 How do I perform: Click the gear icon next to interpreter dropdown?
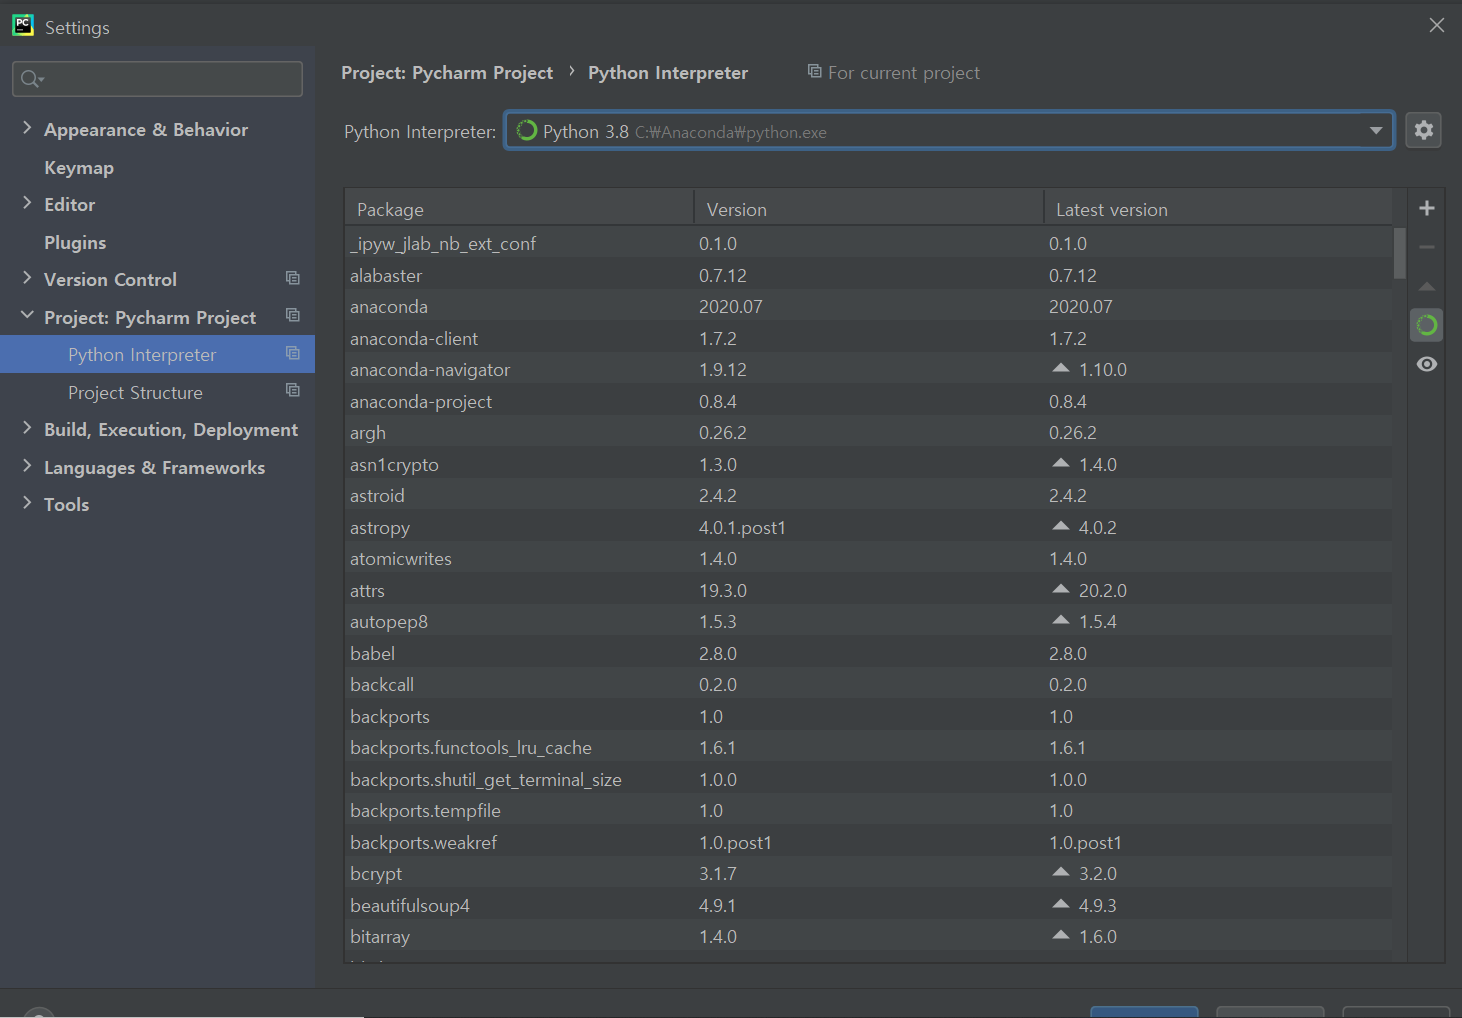click(x=1423, y=130)
